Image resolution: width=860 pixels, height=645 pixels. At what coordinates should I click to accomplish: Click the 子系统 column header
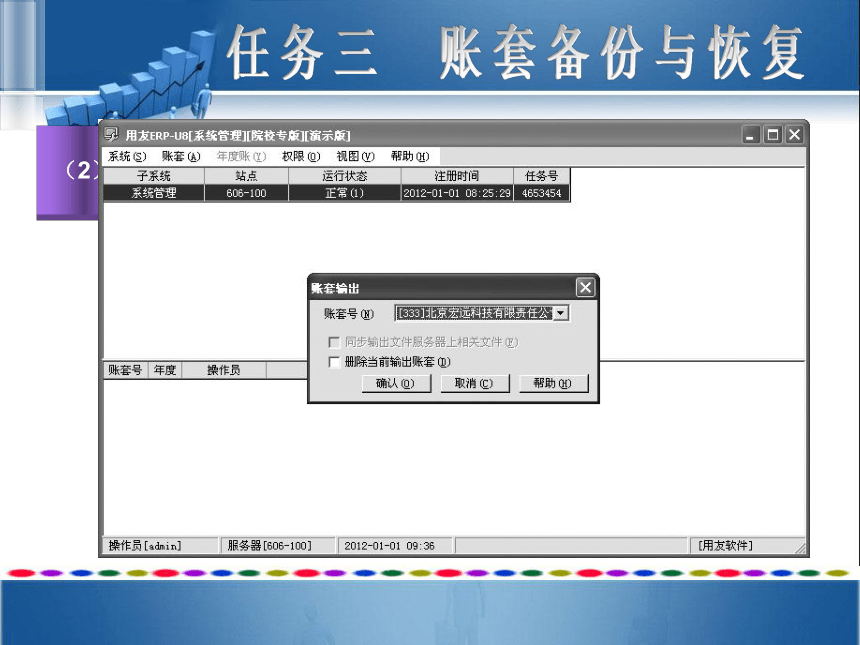[154, 176]
